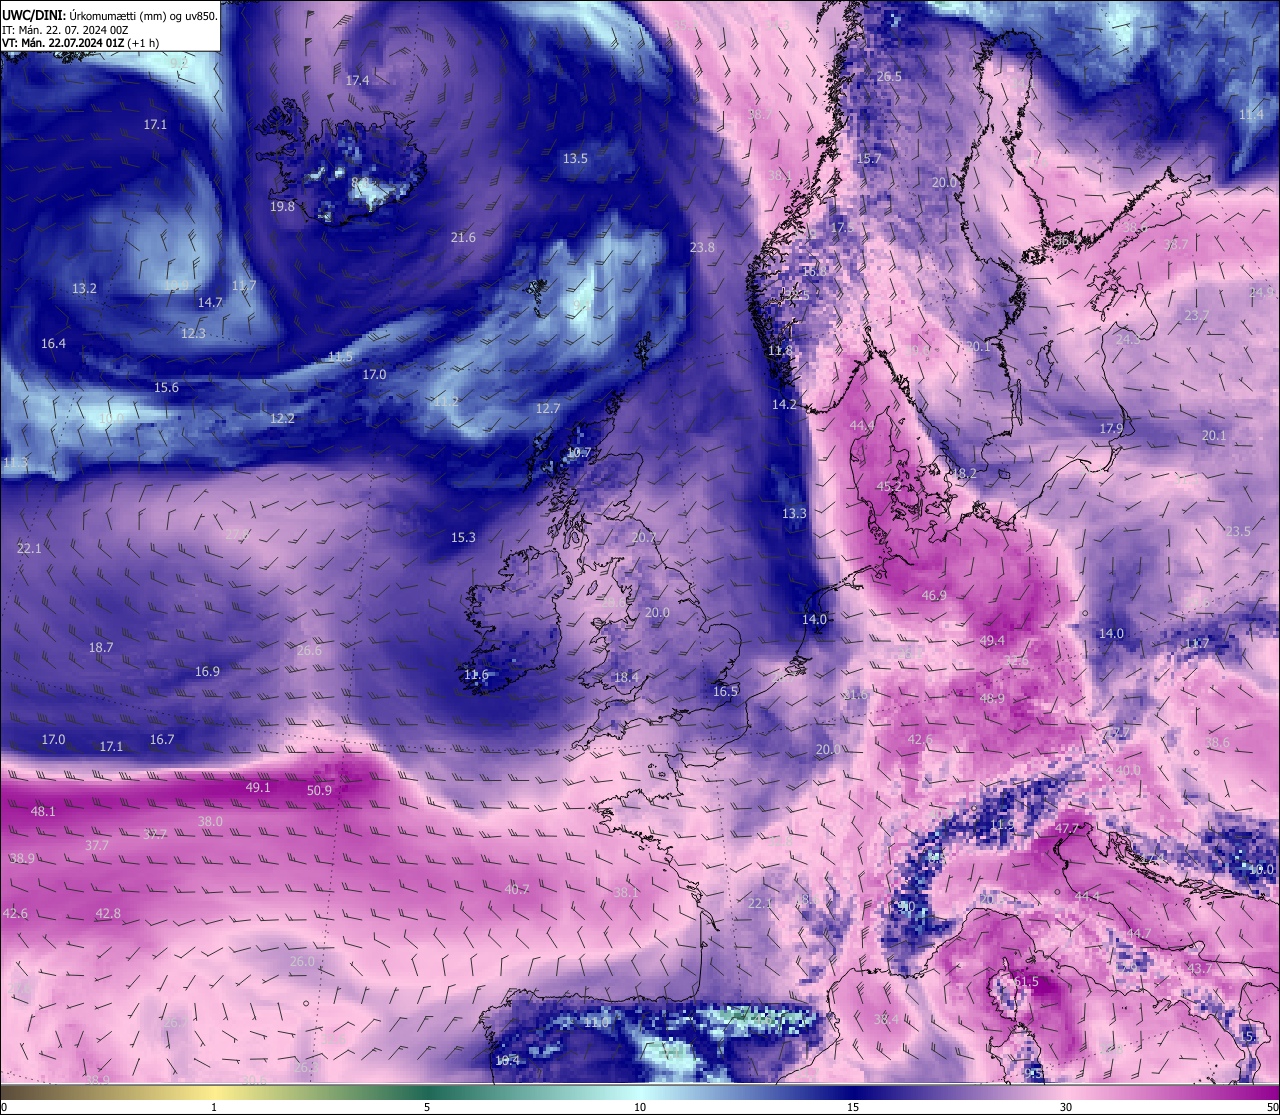
Task: Click the 24.3 map value
Action: pyautogui.click(x=1128, y=339)
